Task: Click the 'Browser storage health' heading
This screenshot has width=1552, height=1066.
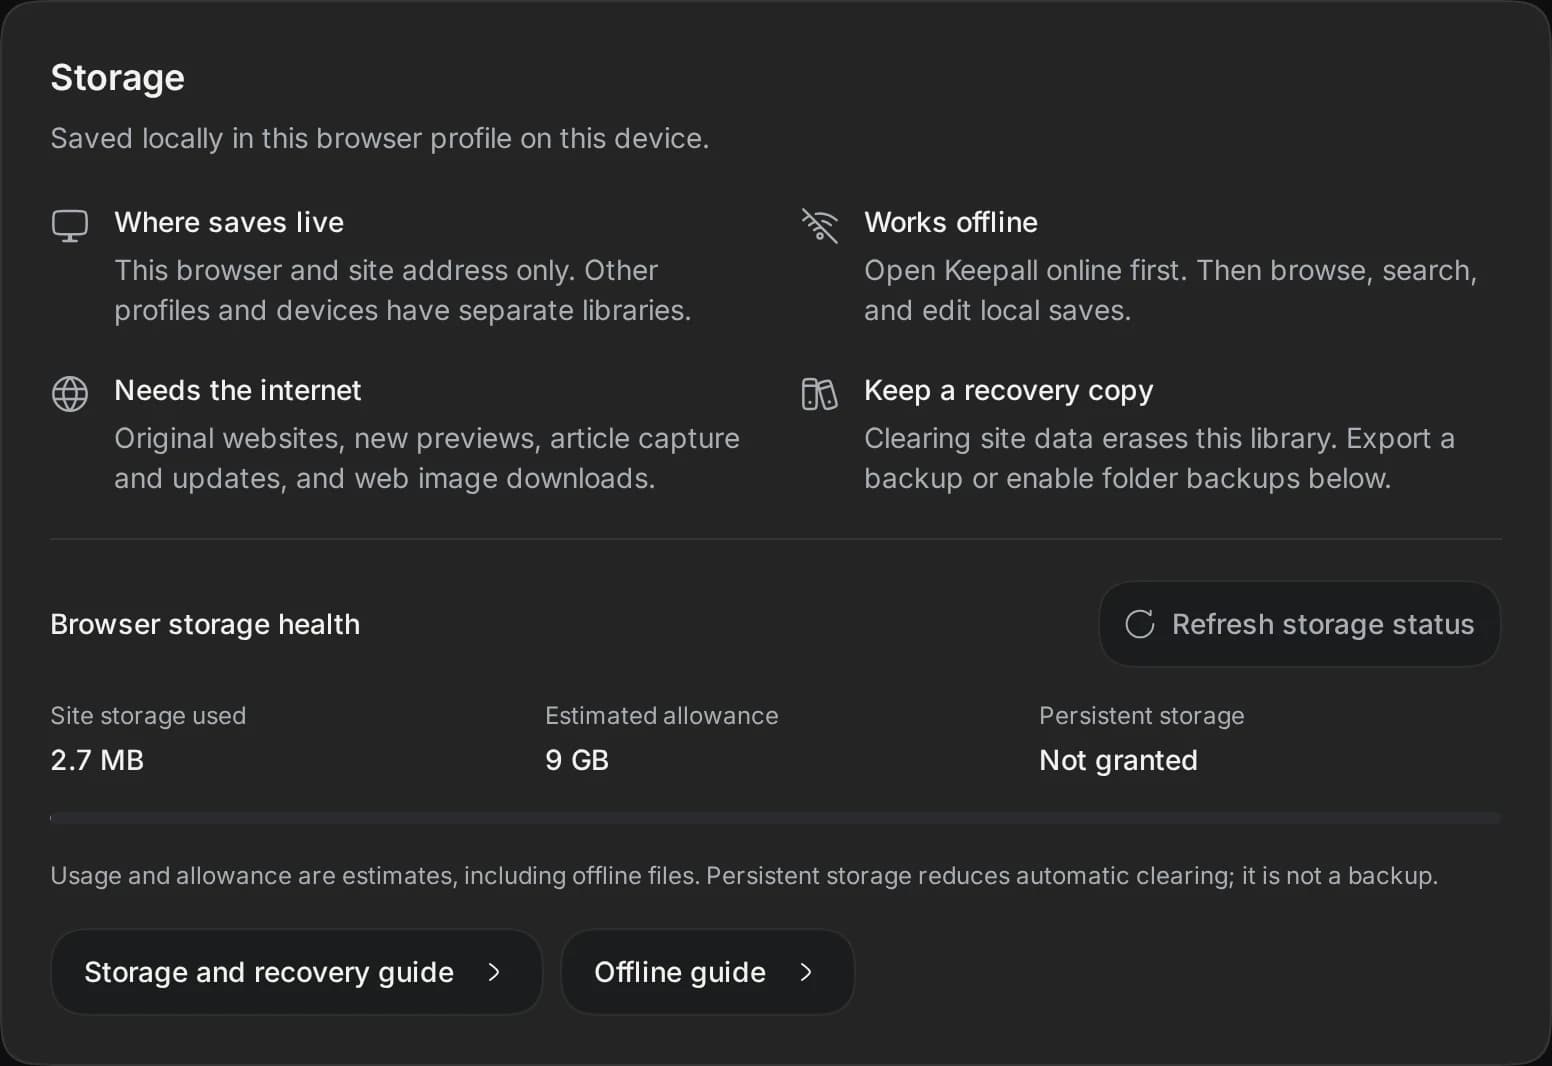Action: pos(205,624)
